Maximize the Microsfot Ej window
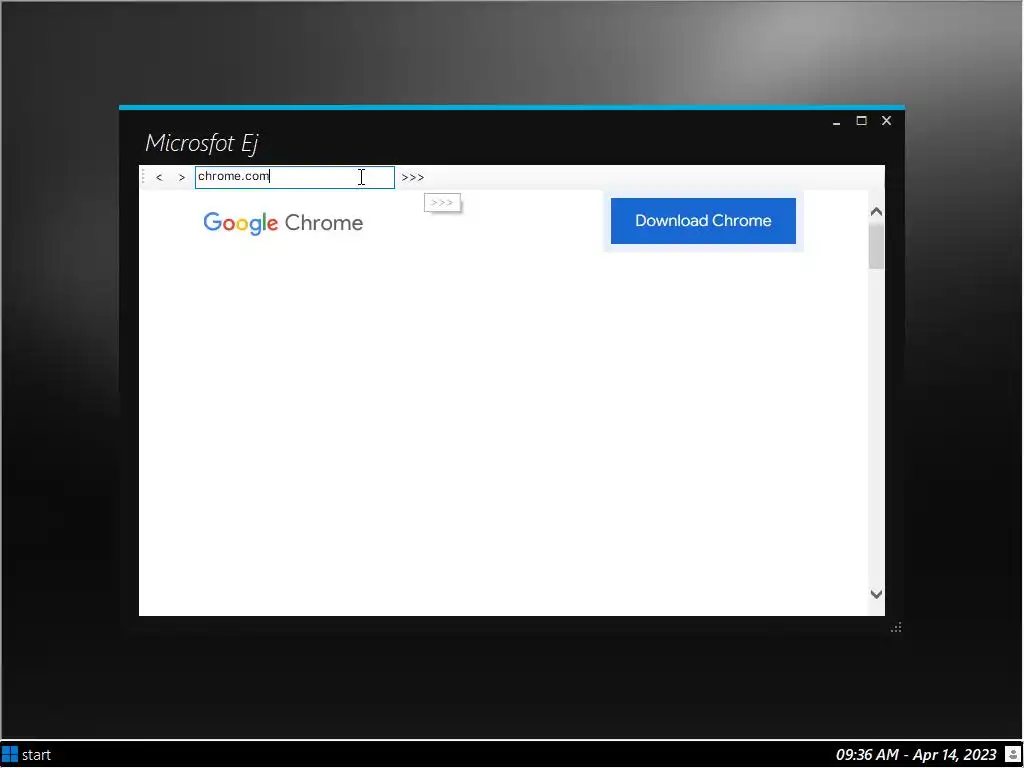 861,120
